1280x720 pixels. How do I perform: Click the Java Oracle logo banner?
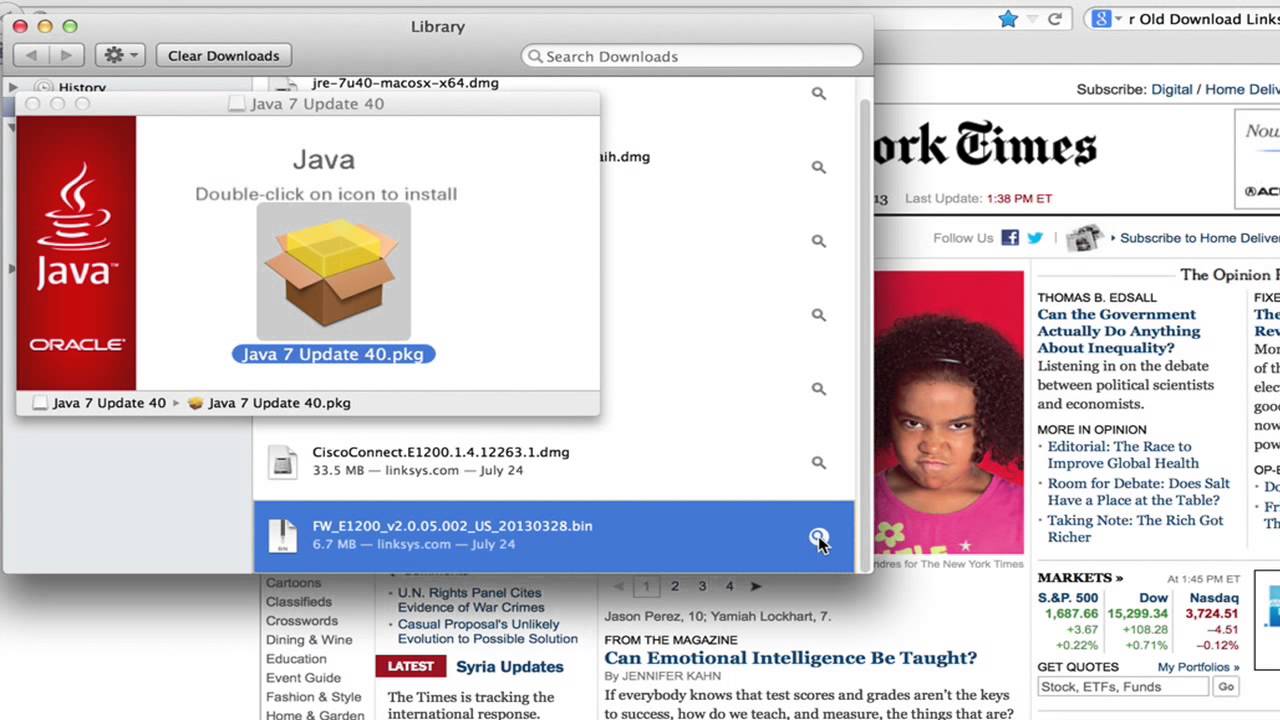coord(76,253)
